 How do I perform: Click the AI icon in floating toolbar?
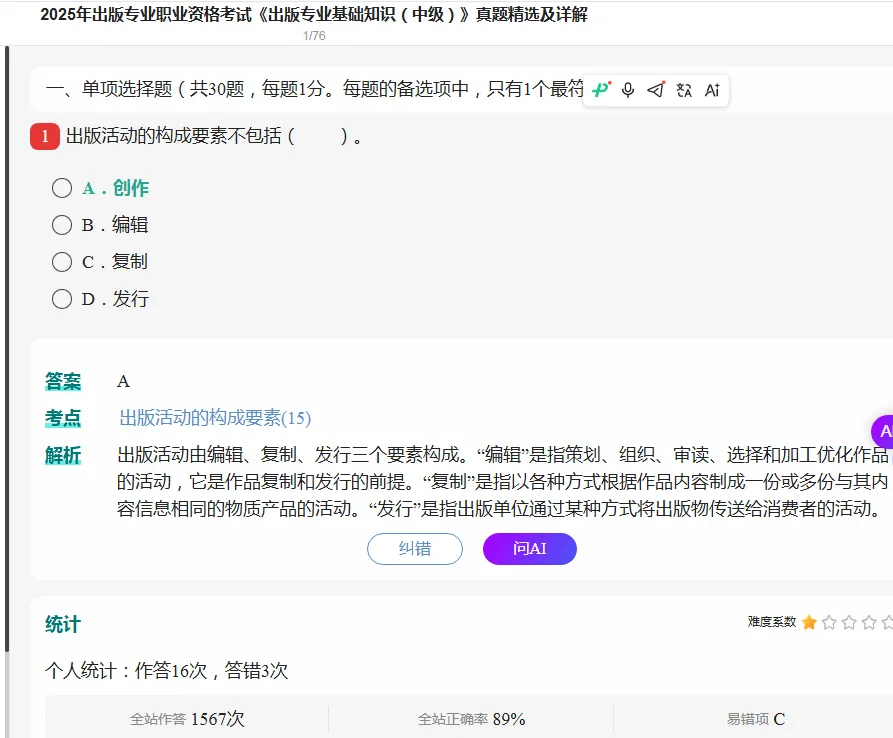tap(712, 90)
